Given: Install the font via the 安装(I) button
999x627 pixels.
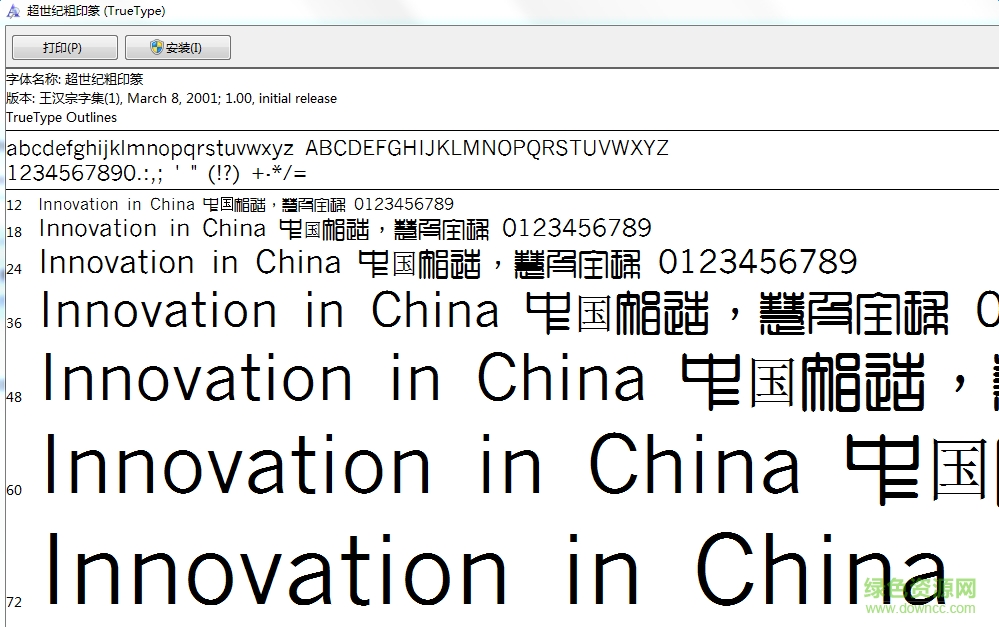Looking at the screenshot, I should [x=177, y=47].
